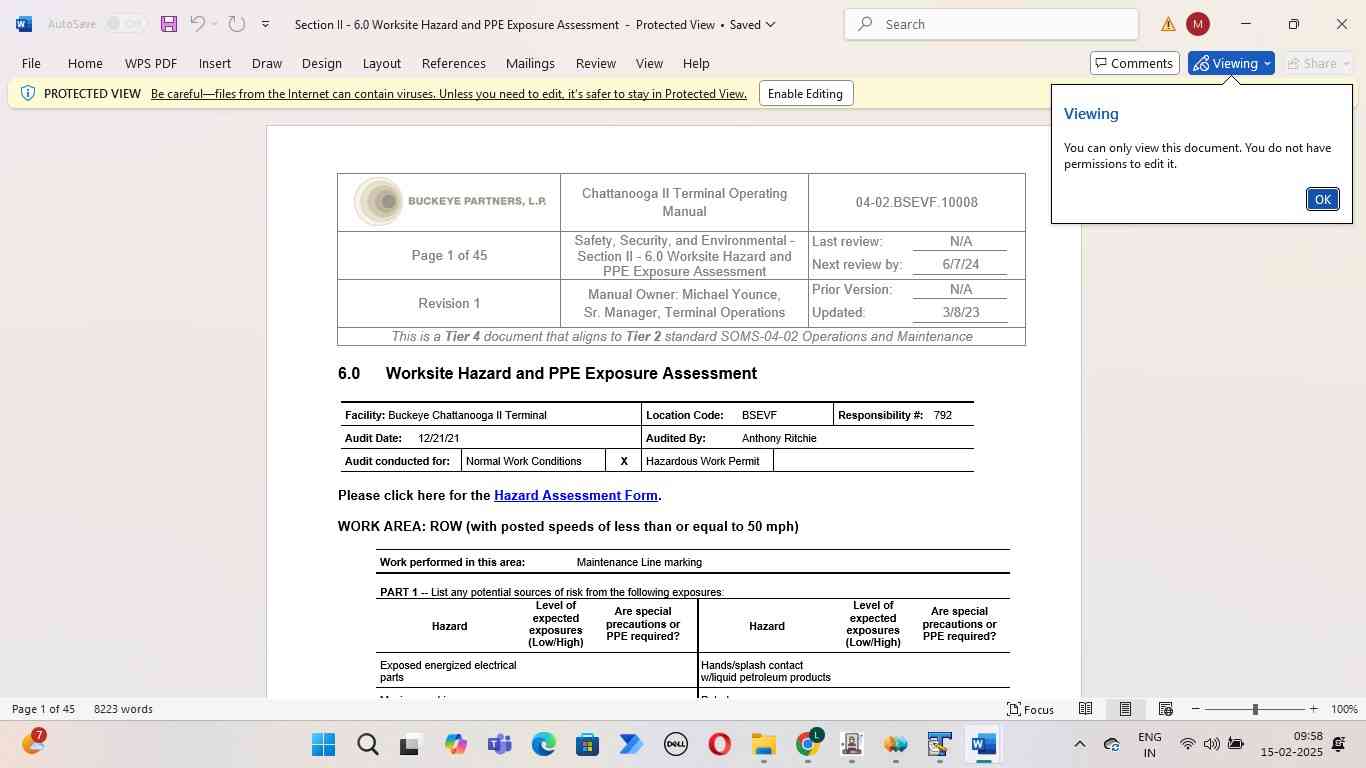Open the Layout tab
Viewport: 1366px width, 768px height.
click(x=382, y=63)
